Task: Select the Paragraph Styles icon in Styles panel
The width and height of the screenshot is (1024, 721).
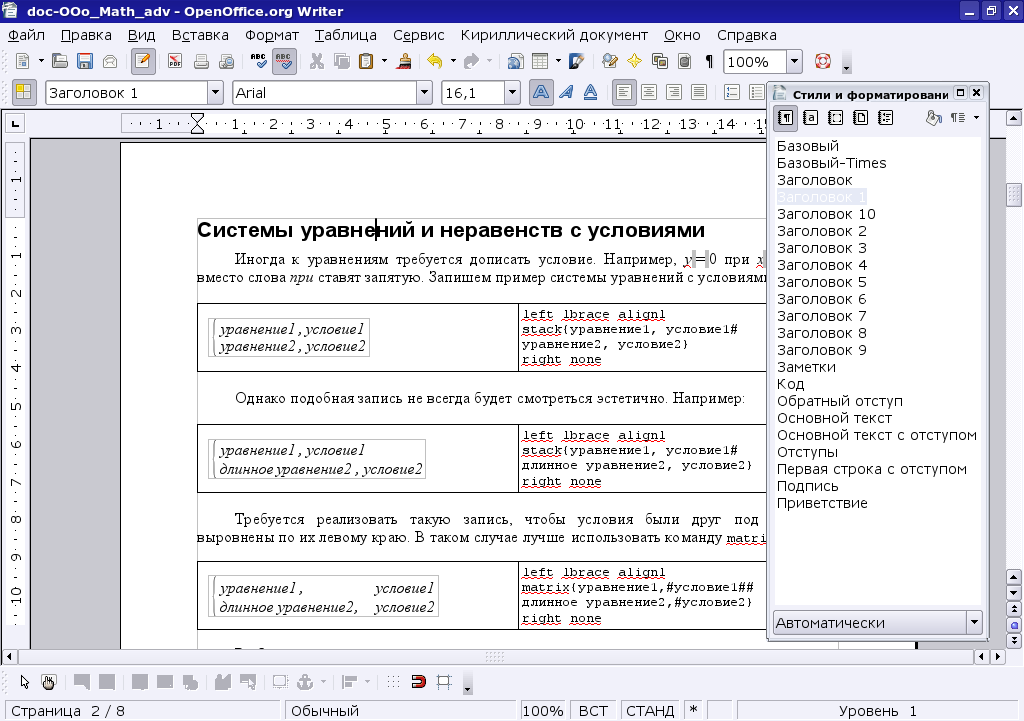Action: [786, 118]
